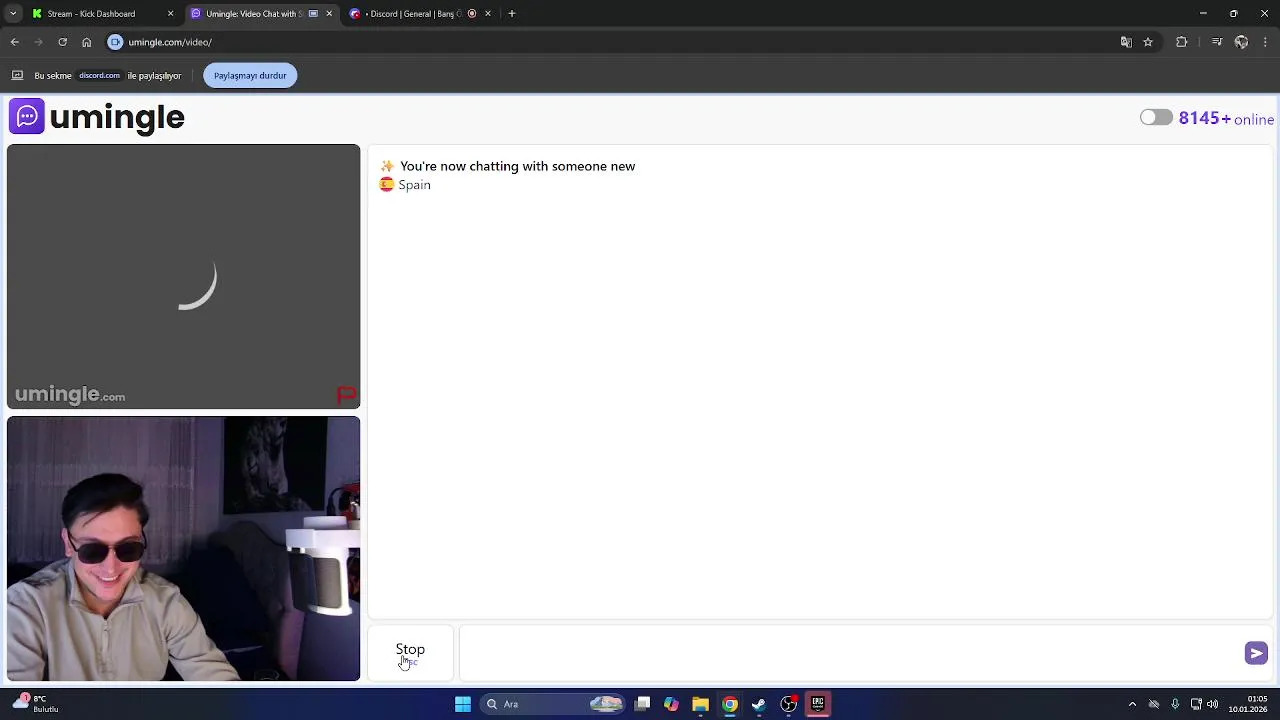Click the red flag report icon
The image size is (1280, 720).
click(x=346, y=396)
